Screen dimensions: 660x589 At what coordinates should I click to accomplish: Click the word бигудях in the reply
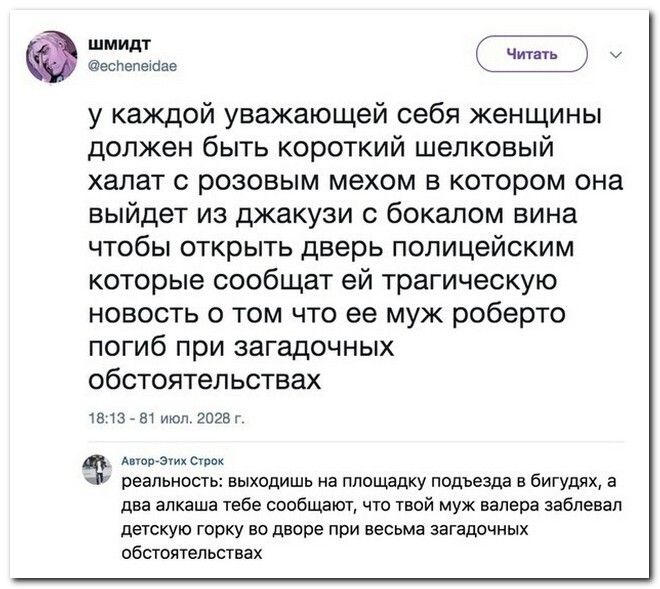tap(563, 484)
